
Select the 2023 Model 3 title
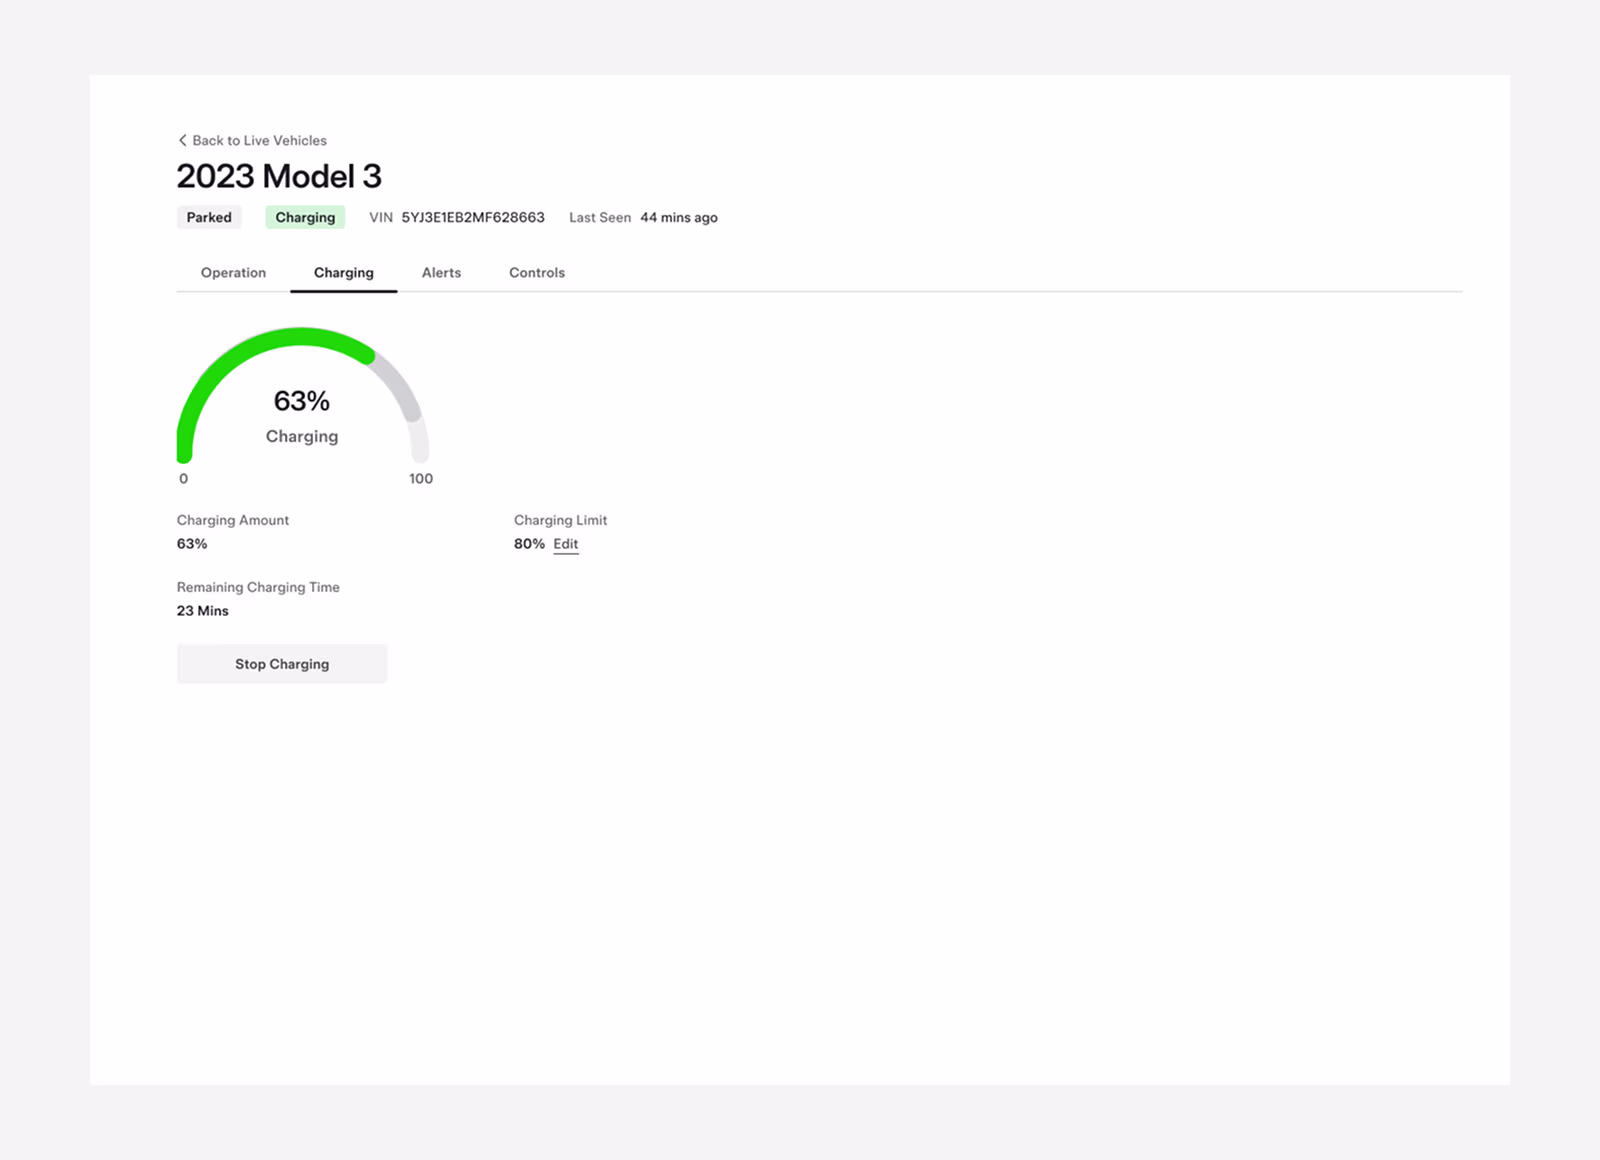click(280, 176)
